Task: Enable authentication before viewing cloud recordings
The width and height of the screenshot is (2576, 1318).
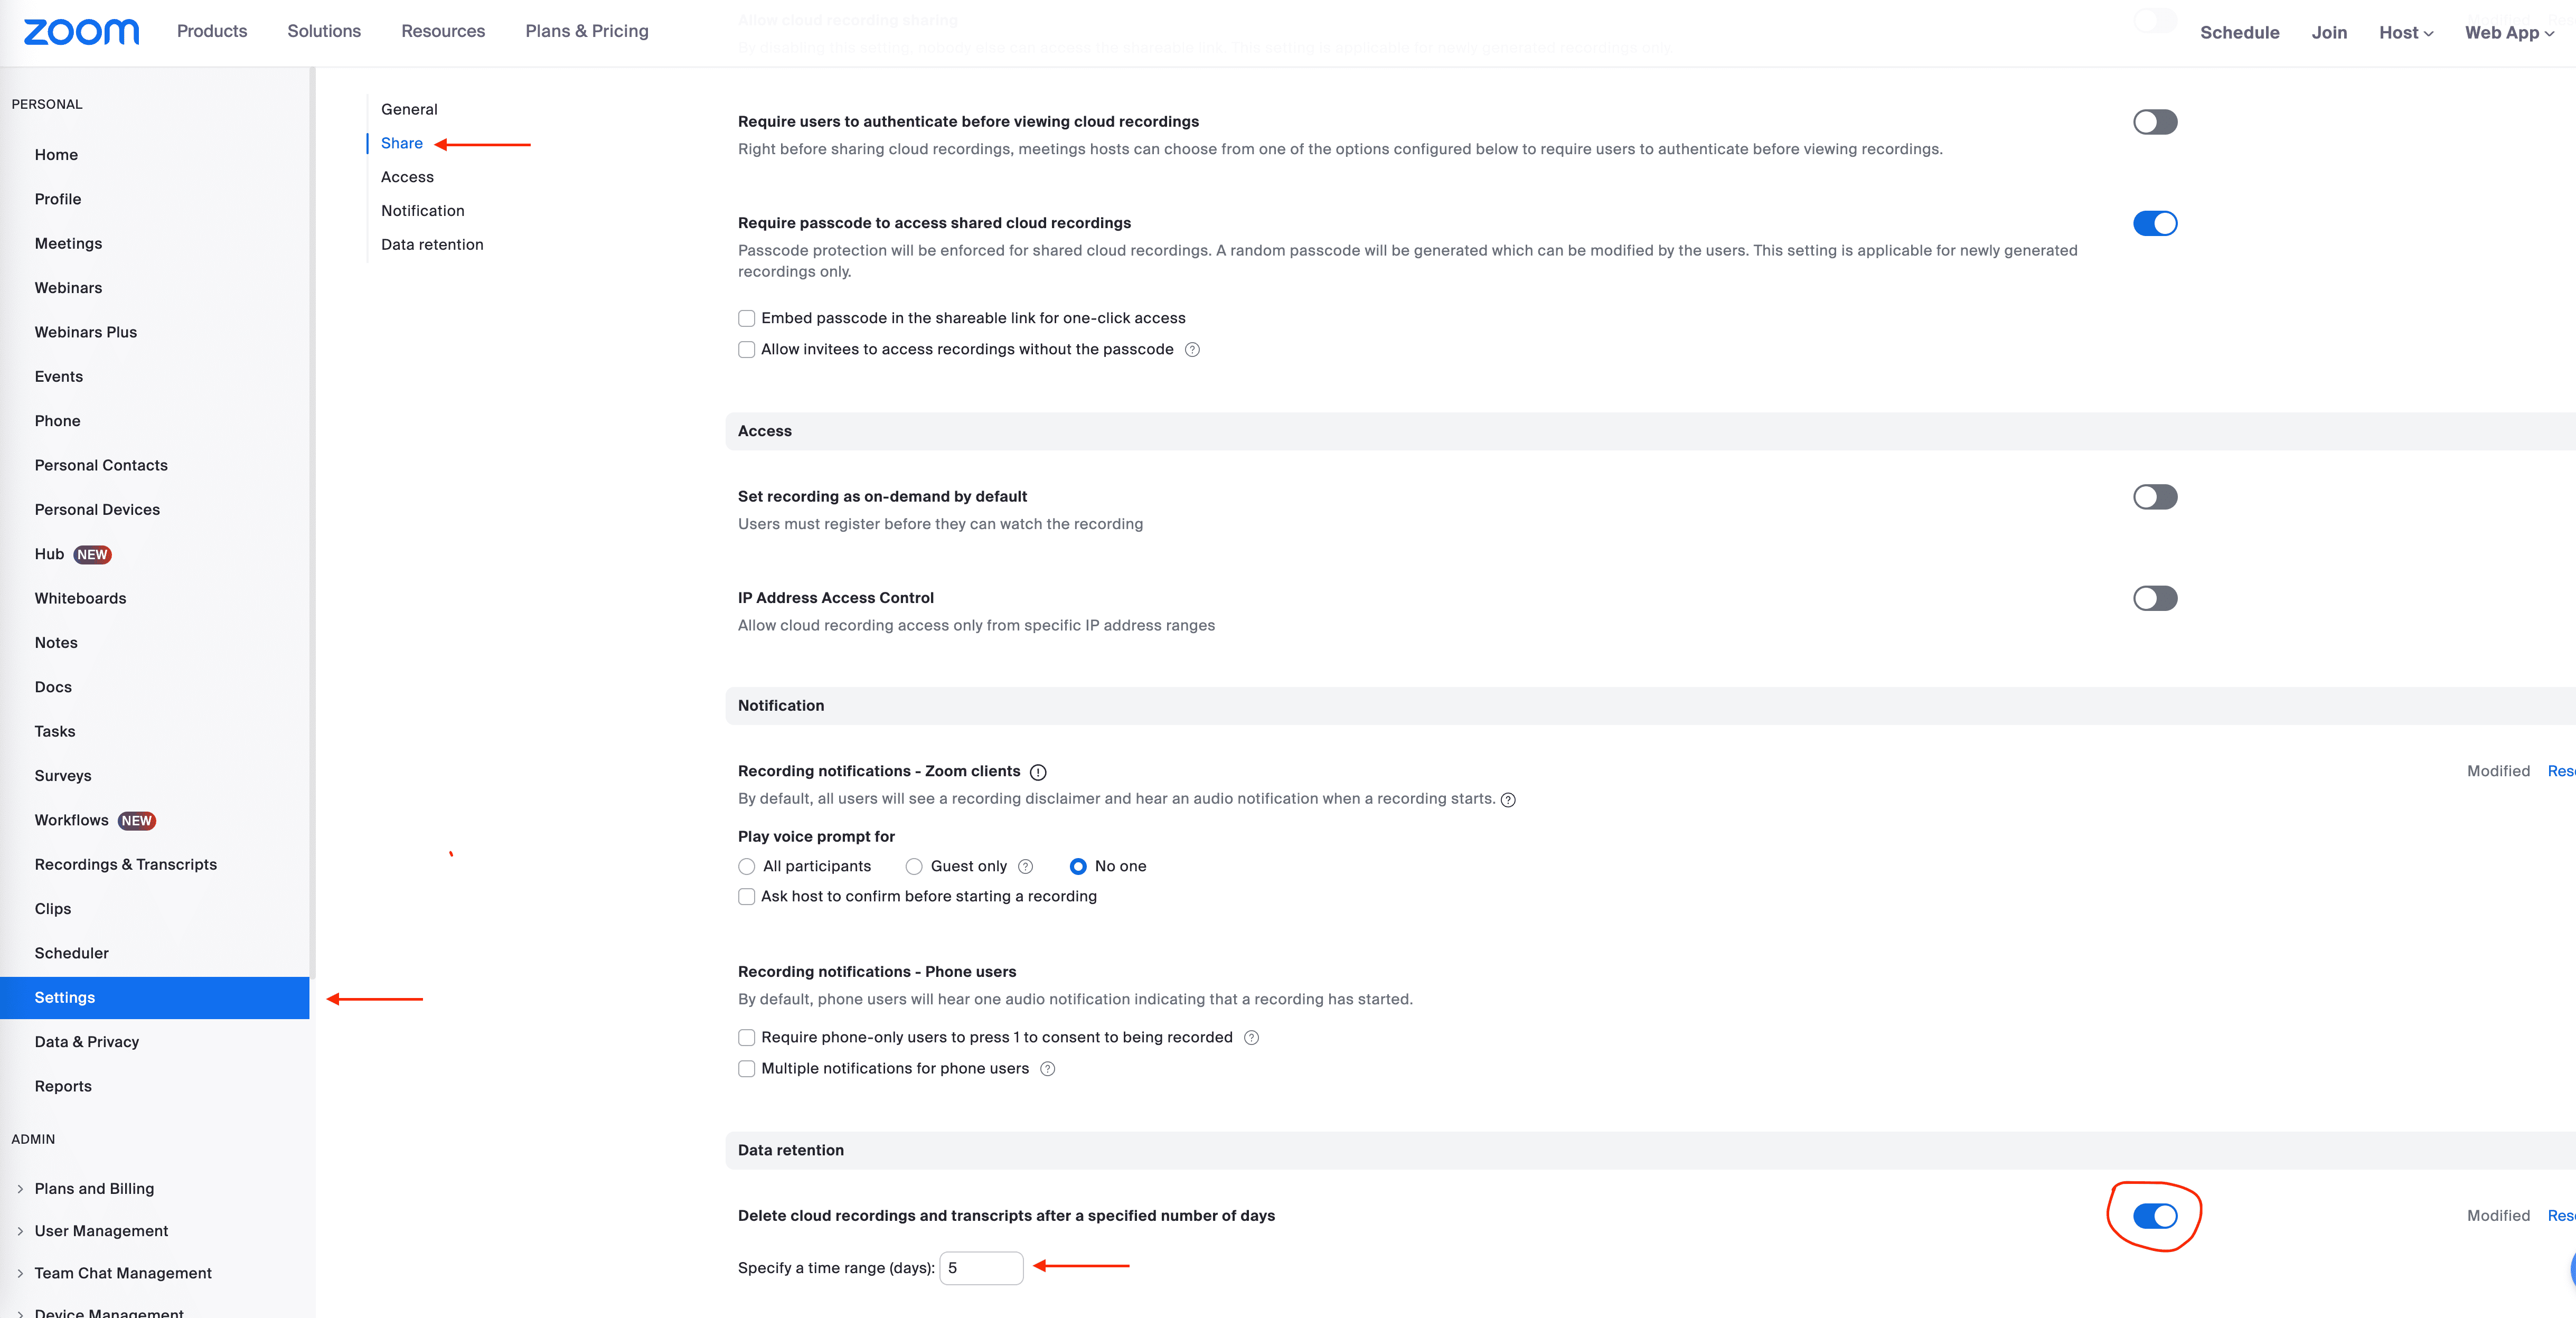Action: point(2154,122)
